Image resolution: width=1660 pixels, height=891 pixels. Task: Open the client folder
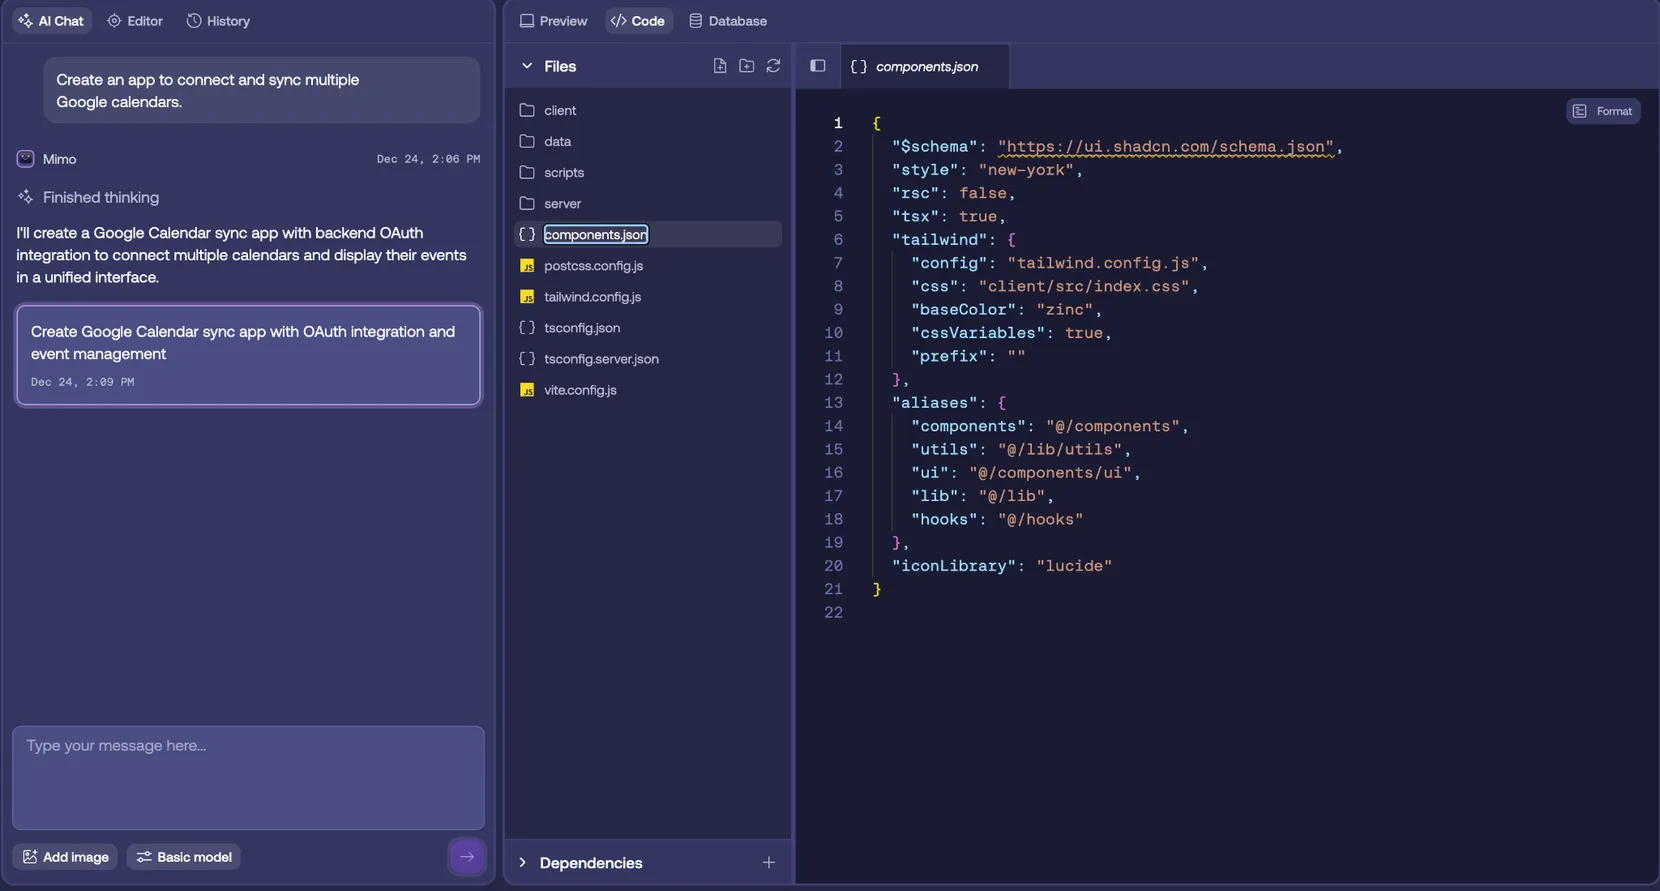(x=648, y=110)
